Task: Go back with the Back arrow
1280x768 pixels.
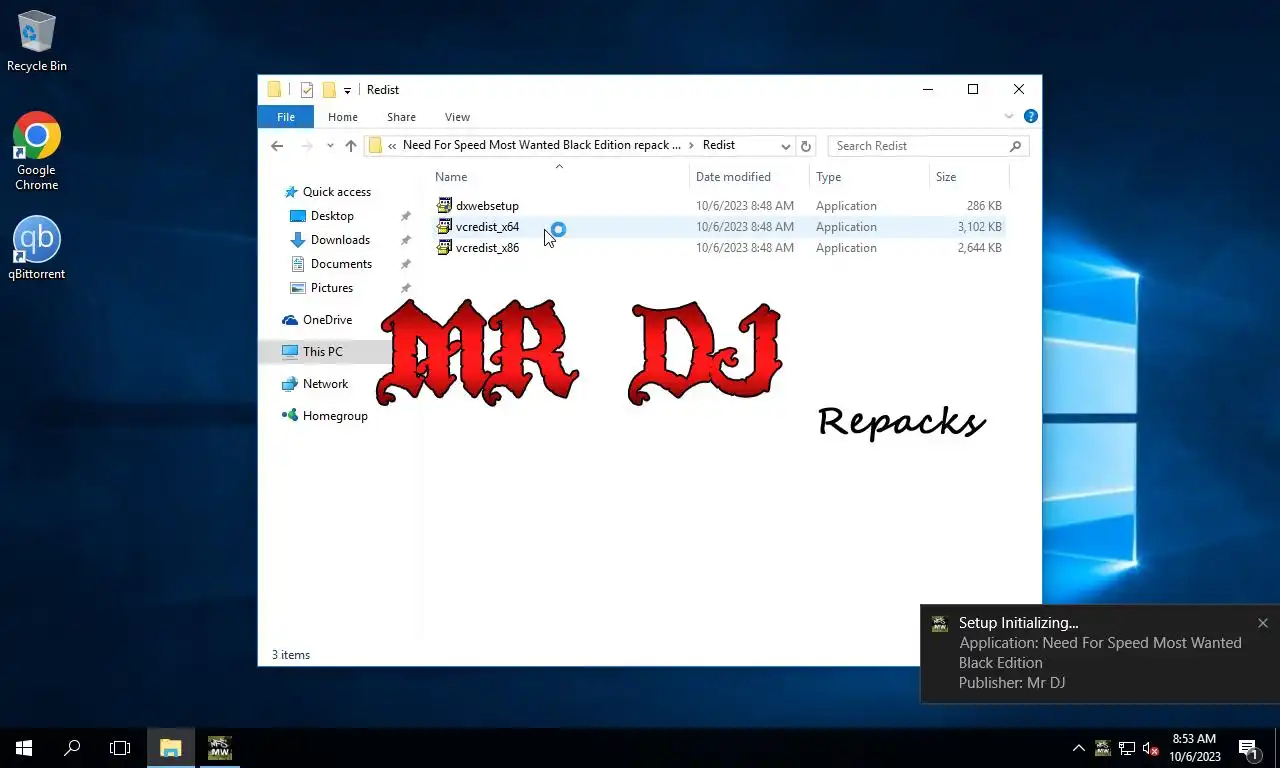Action: click(x=277, y=146)
